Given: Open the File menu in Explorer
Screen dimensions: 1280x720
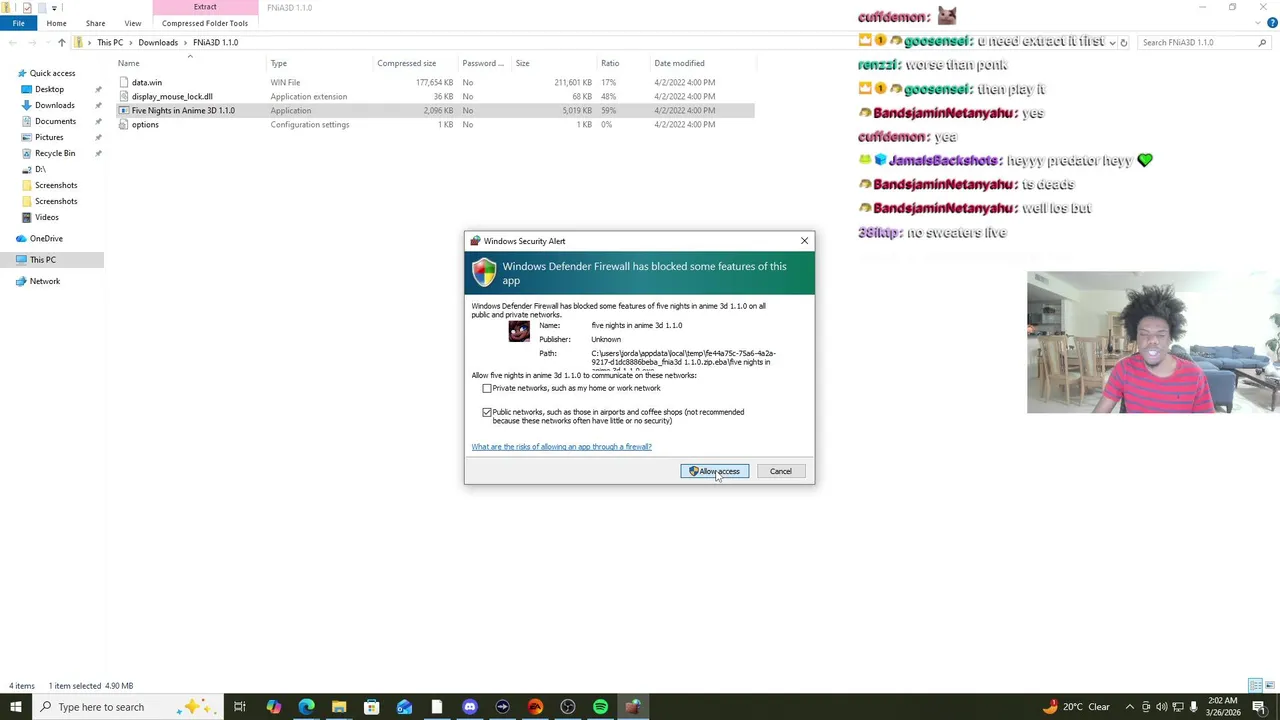Looking at the screenshot, I should point(18,23).
